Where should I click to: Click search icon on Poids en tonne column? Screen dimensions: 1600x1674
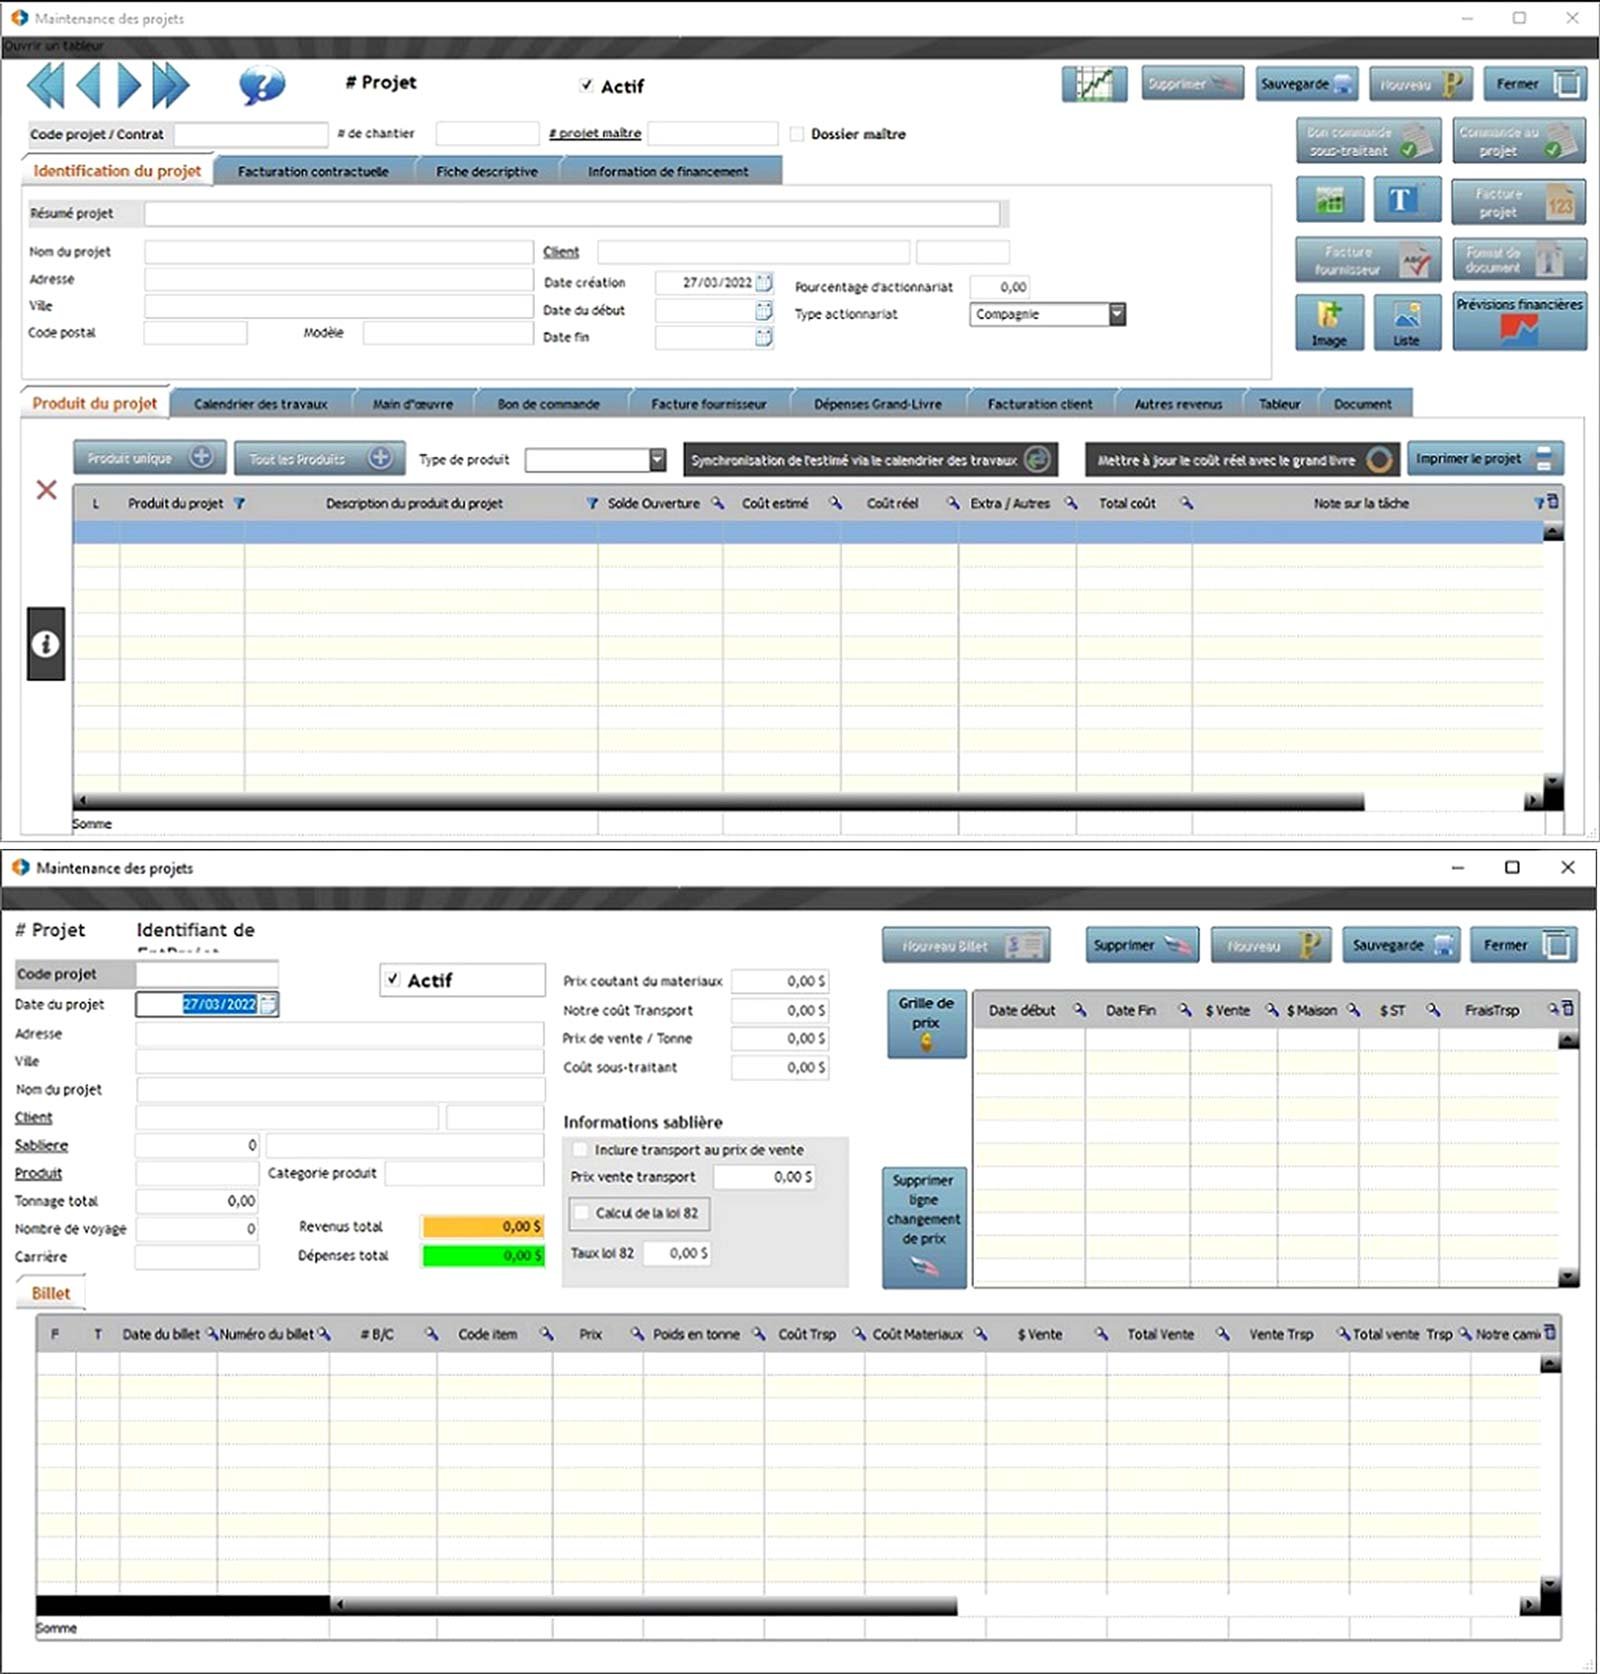[758, 1334]
